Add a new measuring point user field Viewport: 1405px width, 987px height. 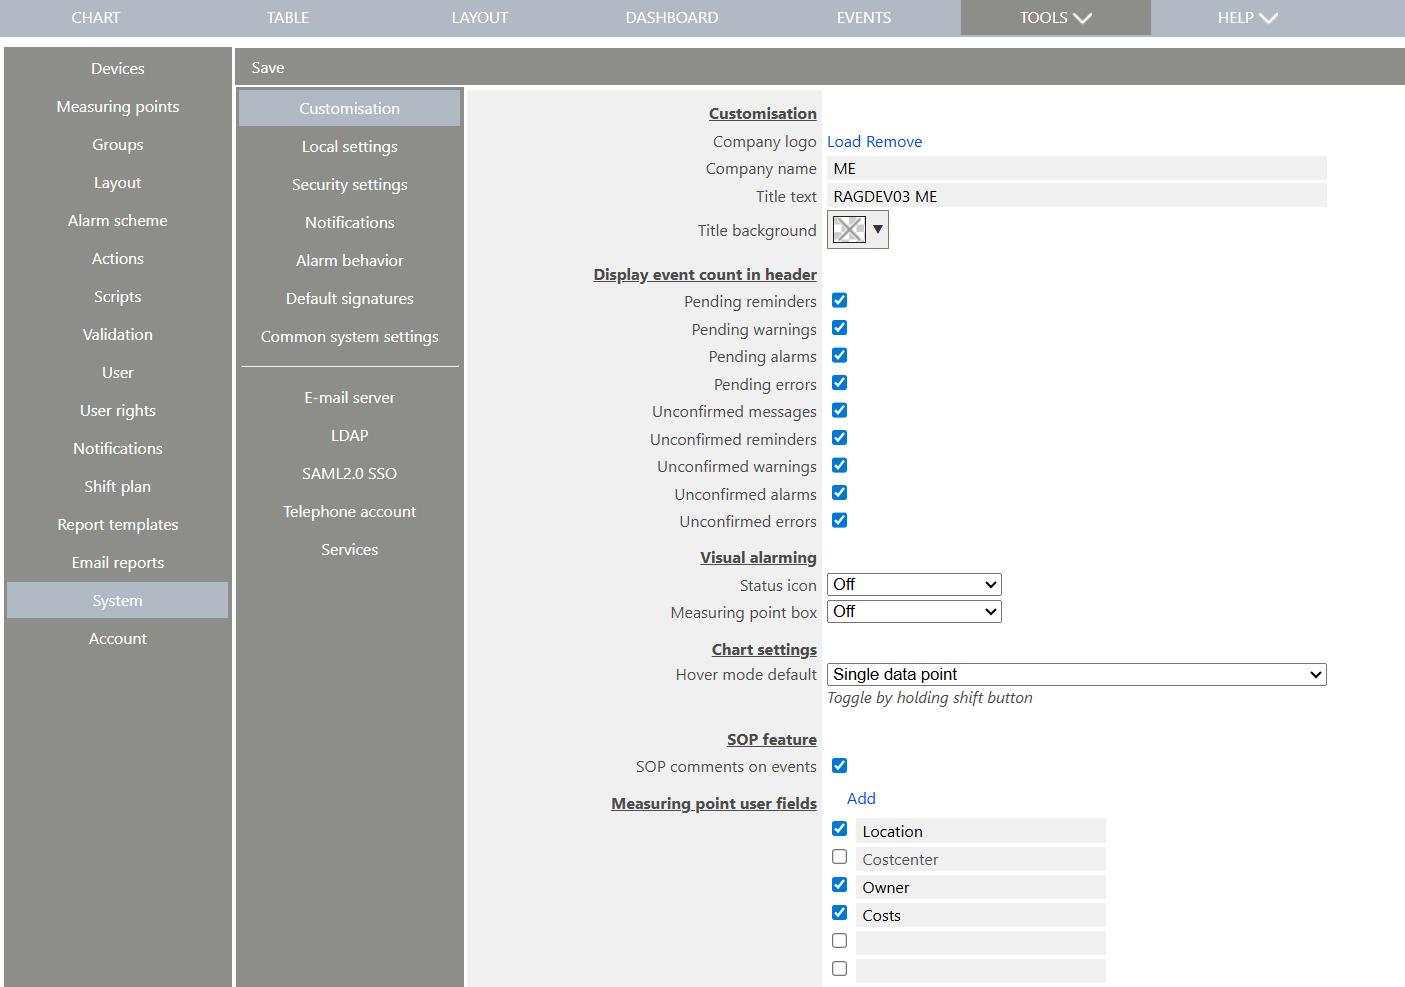pyautogui.click(x=860, y=798)
